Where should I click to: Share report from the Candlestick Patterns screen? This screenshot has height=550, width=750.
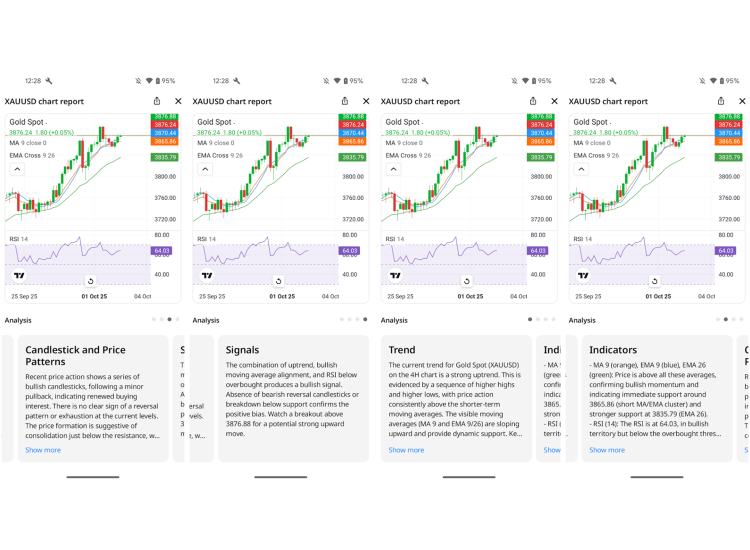click(157, 101)
